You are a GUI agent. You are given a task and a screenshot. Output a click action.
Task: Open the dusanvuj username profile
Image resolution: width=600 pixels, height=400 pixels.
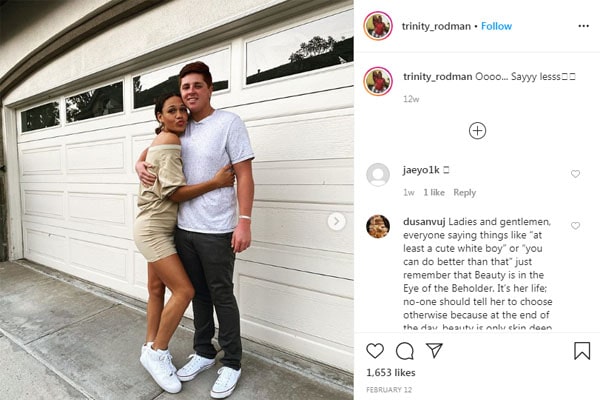(x=424, y=222)
